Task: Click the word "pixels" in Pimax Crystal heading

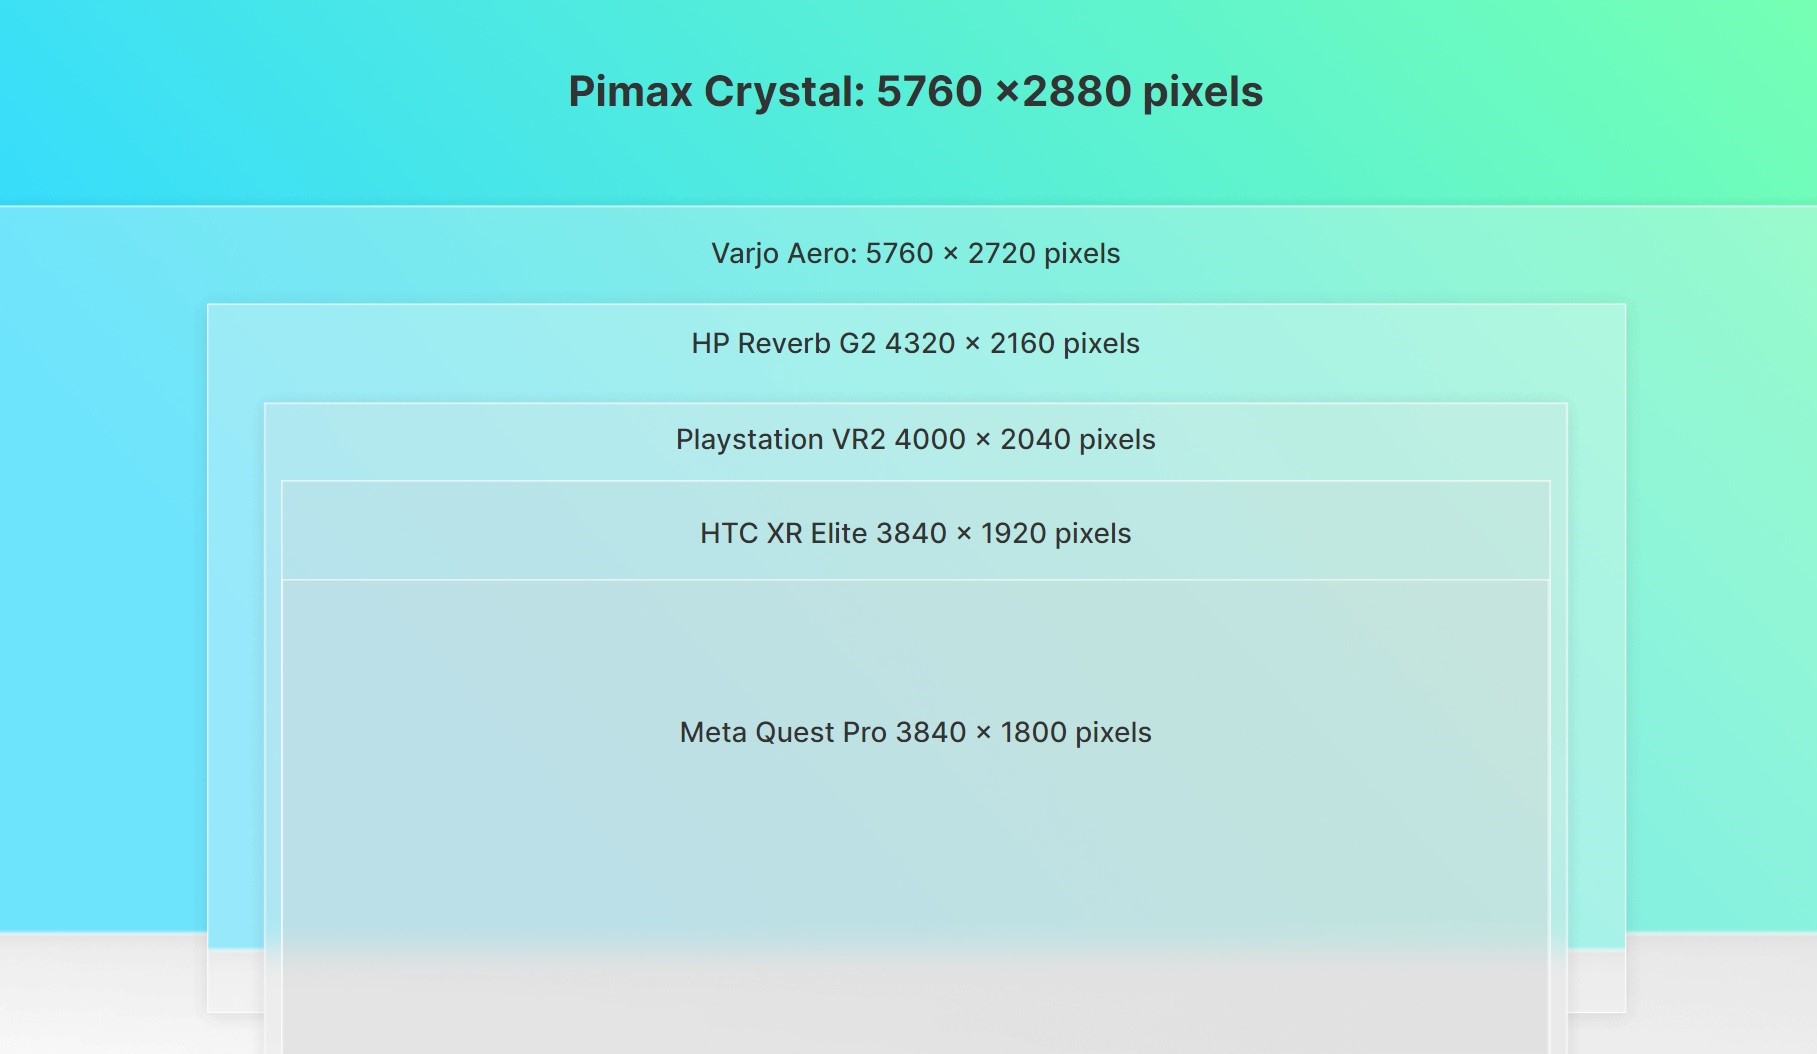Action: (1203, 93)
